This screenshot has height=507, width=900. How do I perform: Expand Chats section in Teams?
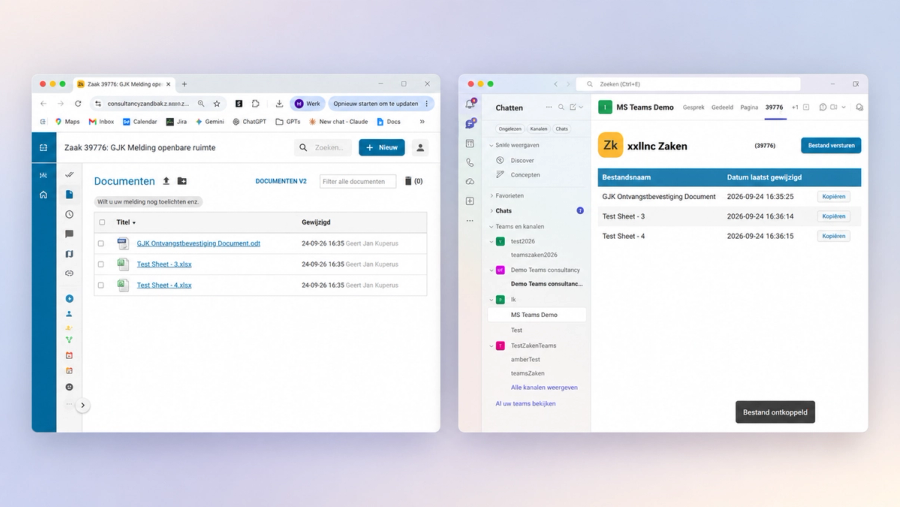(x=491, y=211)
